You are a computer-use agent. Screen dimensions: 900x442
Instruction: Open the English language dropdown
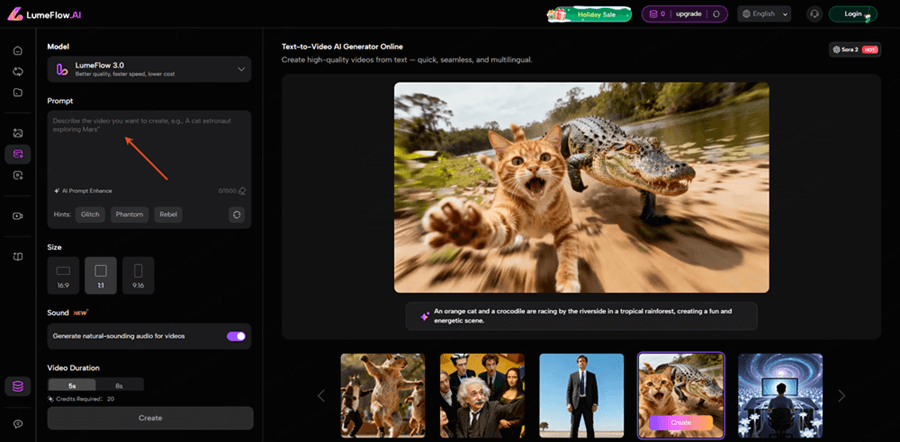pos(764,14)
